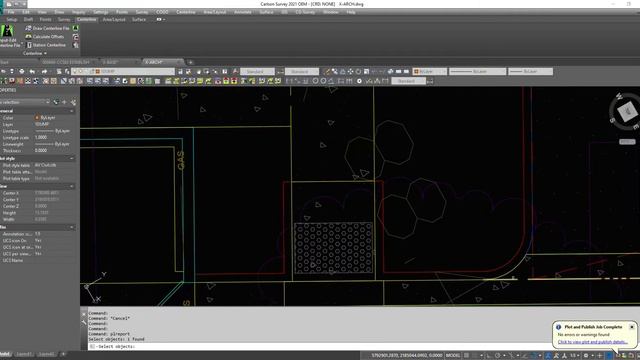The height and width of the screenshot is (360, 640).
Task: Click the Layout1 tab
Action: click(24, 354)
